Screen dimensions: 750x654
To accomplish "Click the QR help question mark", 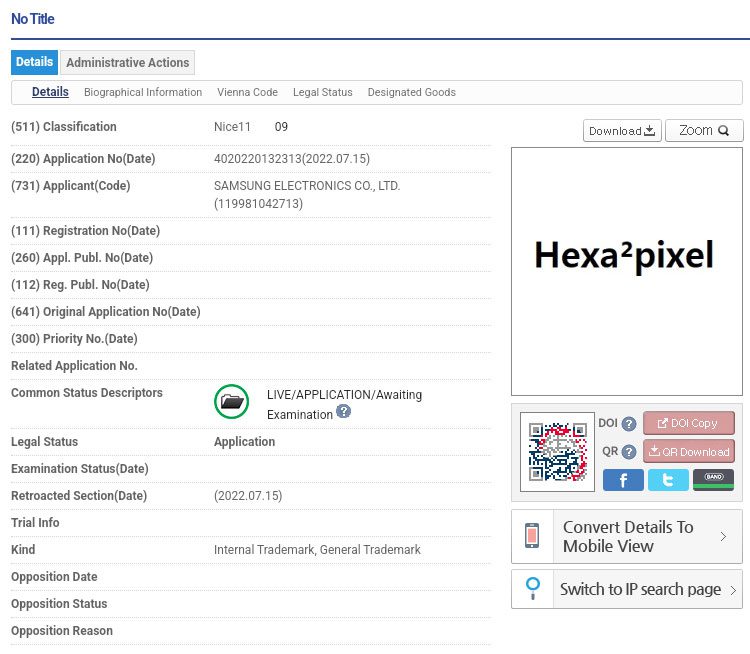I will (629, 452).
